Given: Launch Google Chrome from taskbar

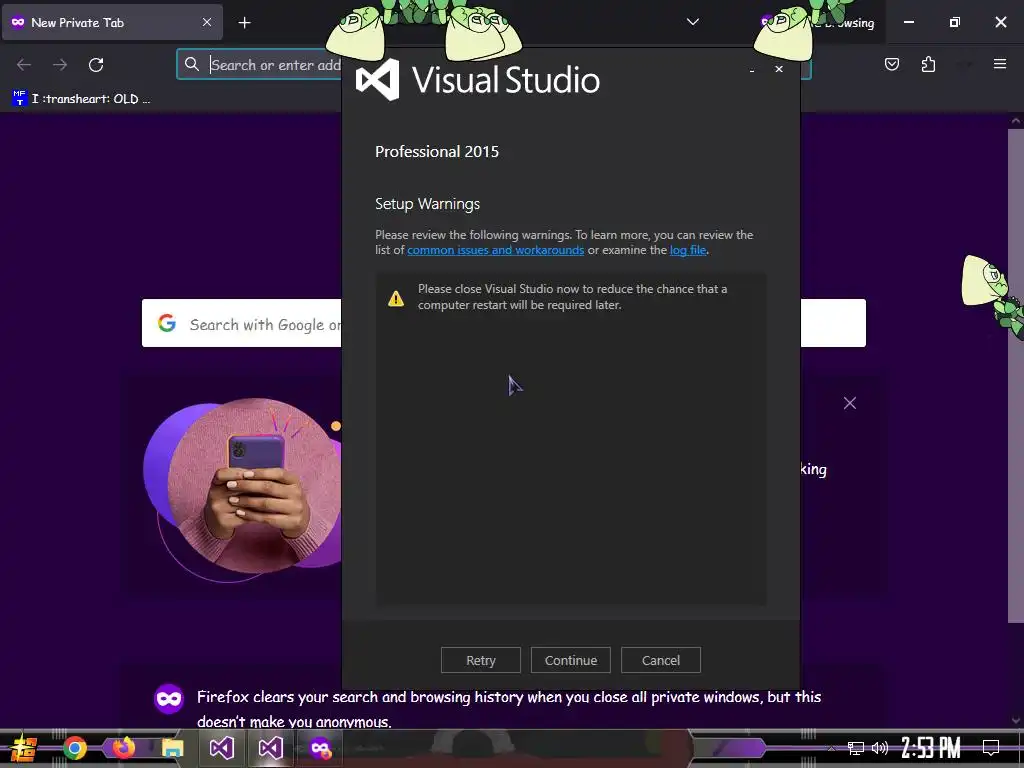Looking at the screenshot, I should [75, 748].
